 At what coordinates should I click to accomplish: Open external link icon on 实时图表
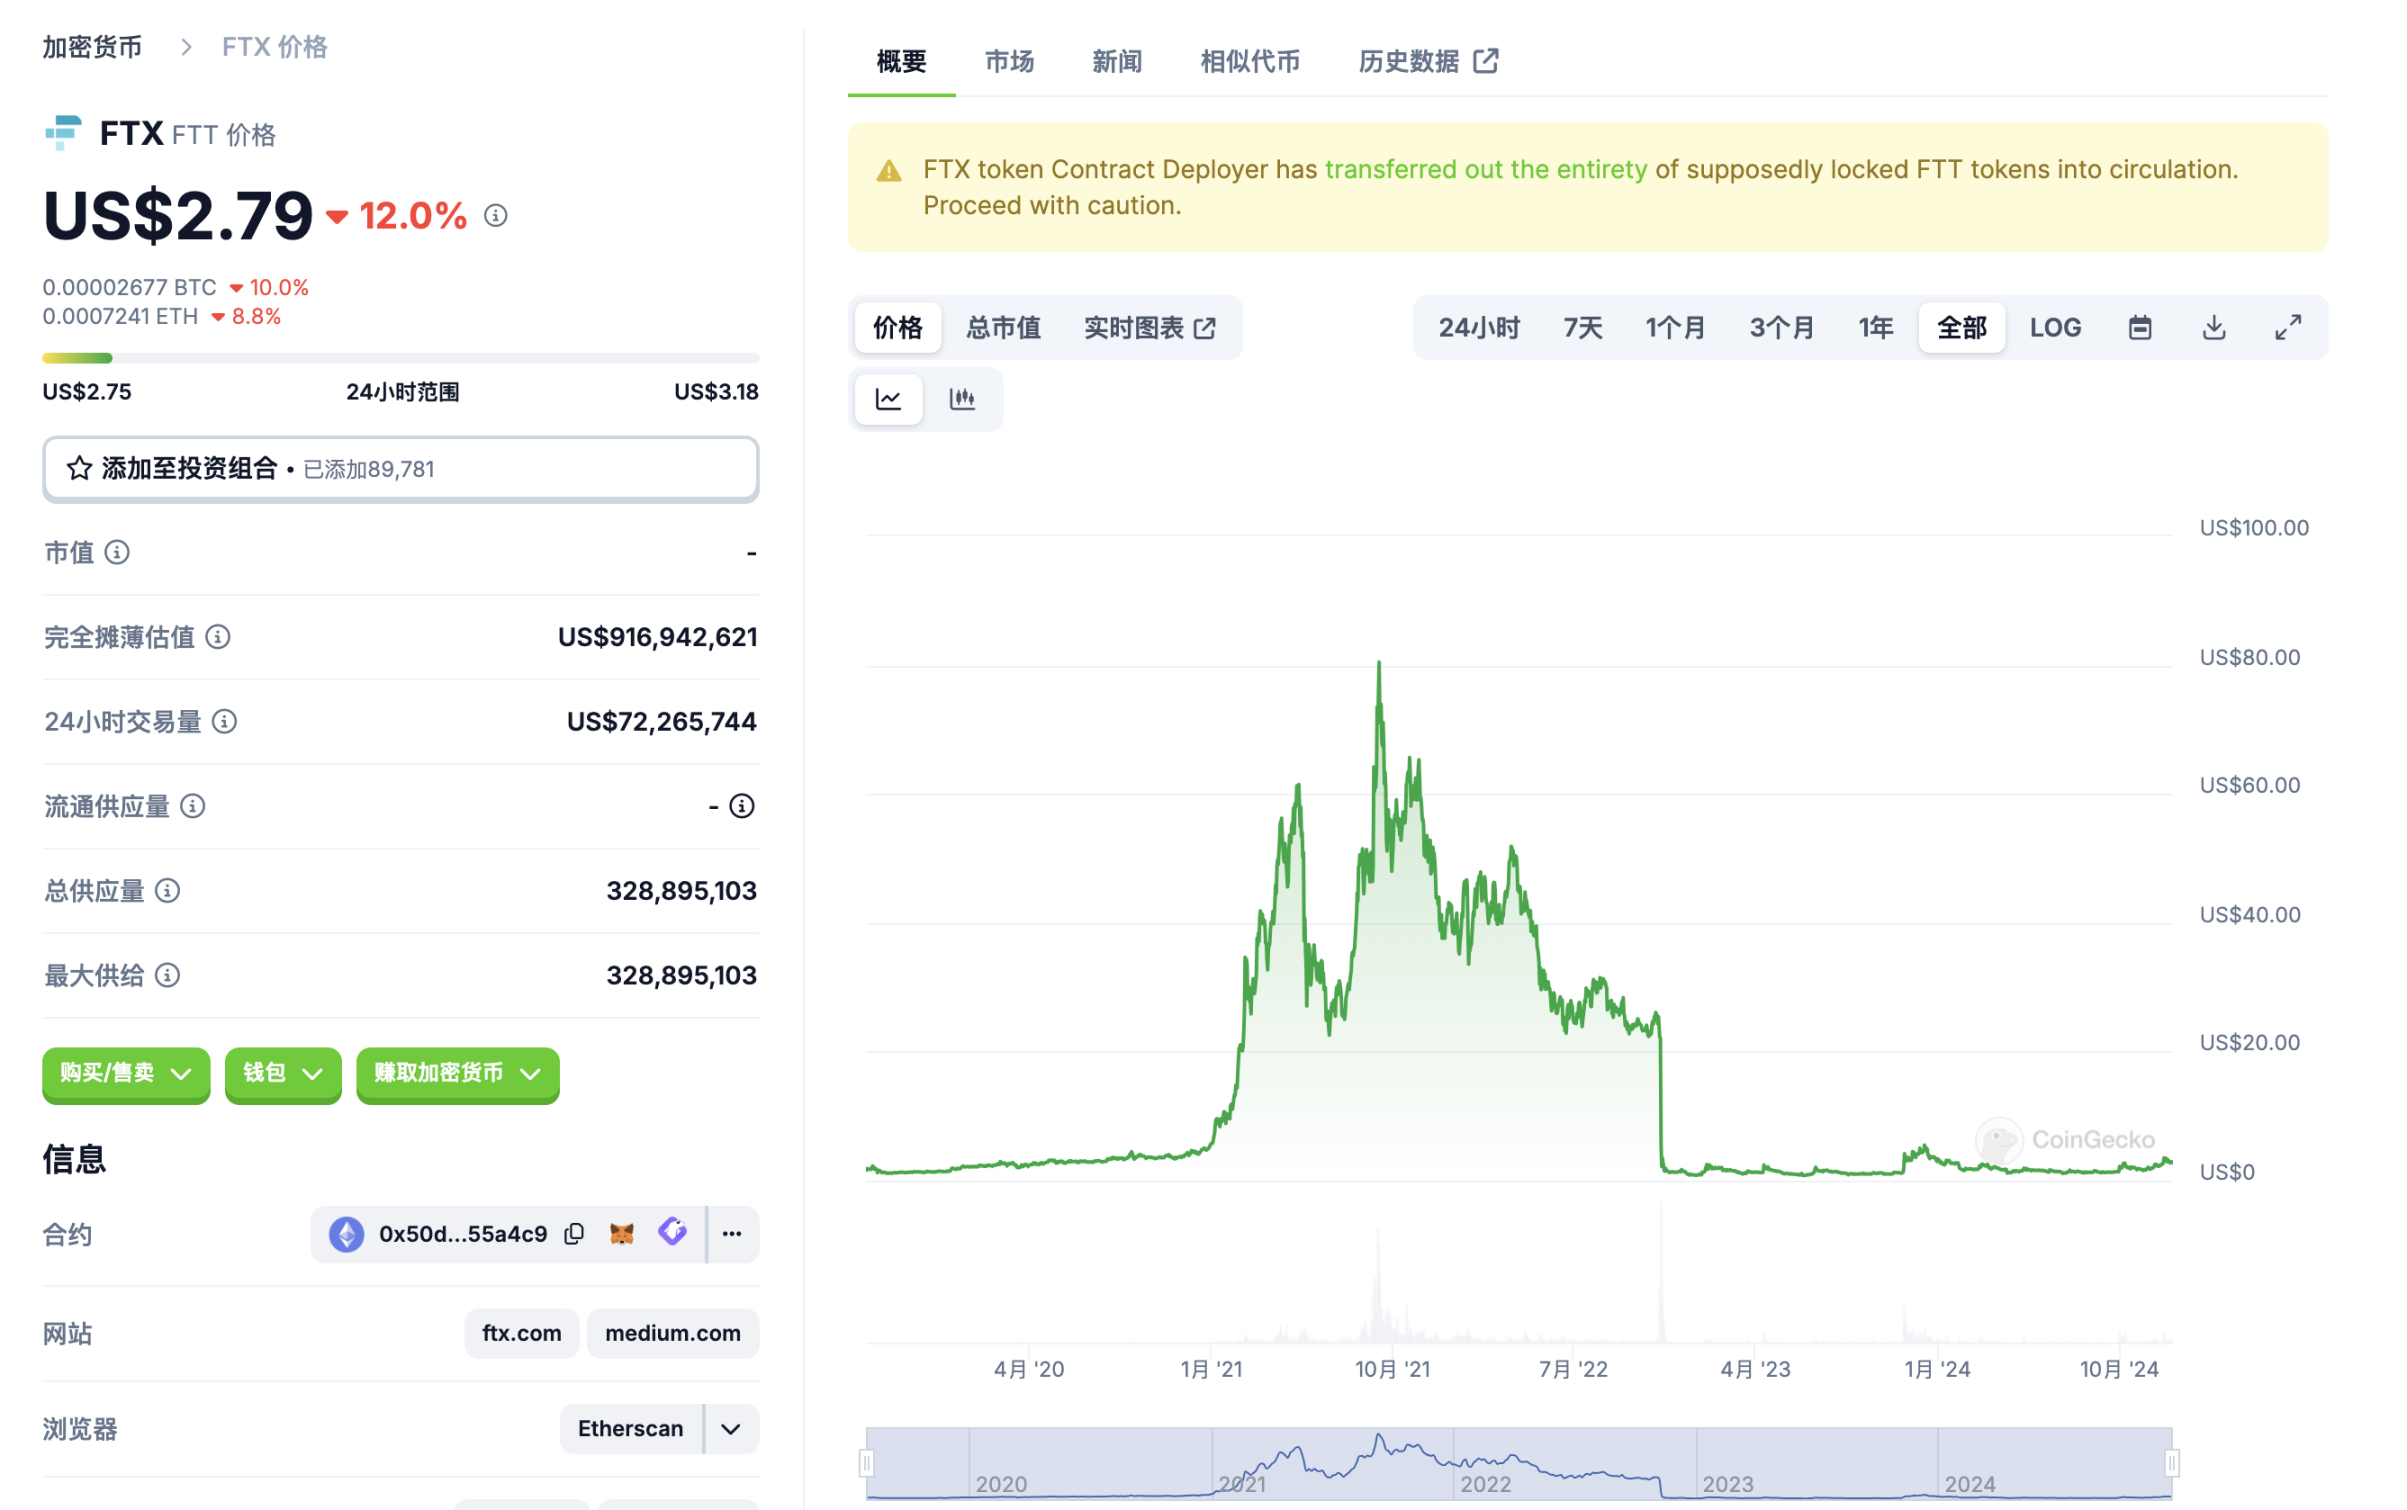click(1205, 328)
